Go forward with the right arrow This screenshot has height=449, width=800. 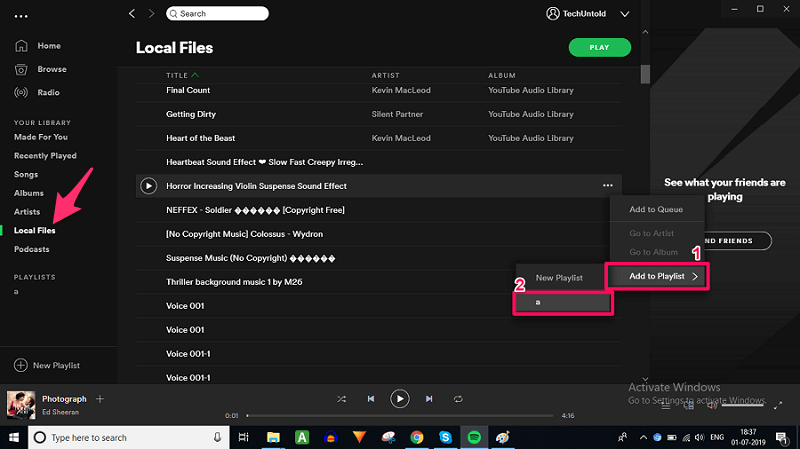coord(151,13)
